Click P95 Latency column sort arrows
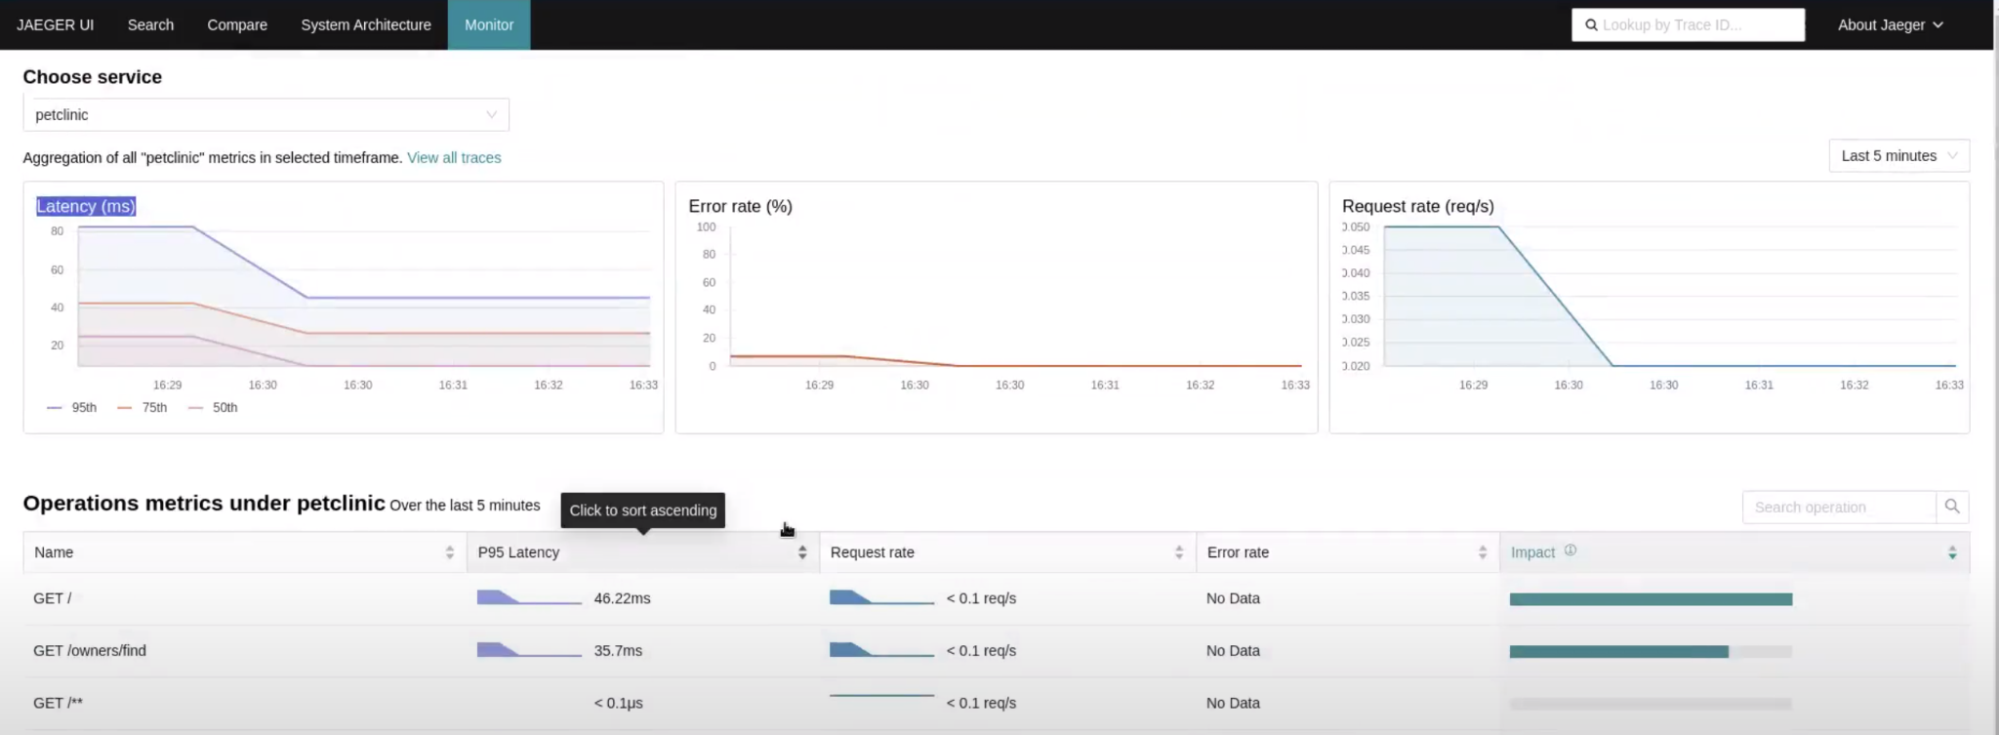Screen dimensions: 1999x735 pyautogui.click(x=802, y=552)
